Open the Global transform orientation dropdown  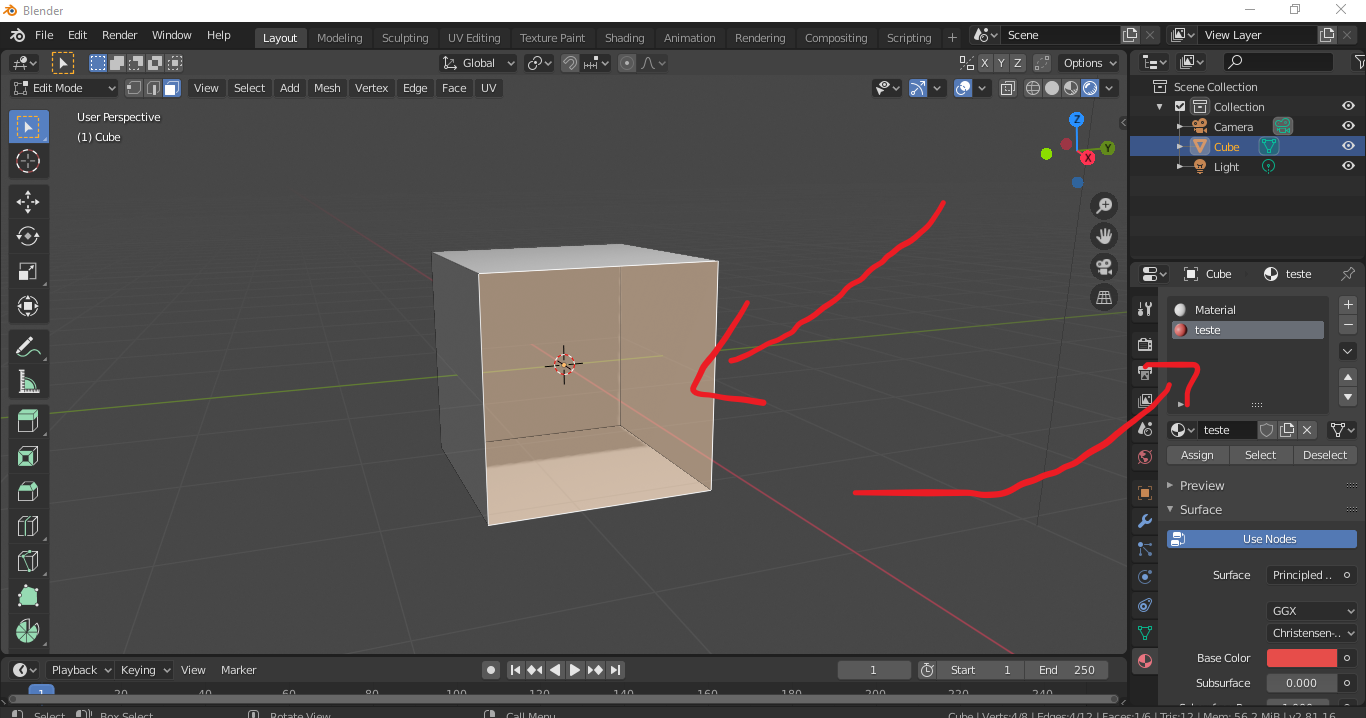[x=478, y=63]
